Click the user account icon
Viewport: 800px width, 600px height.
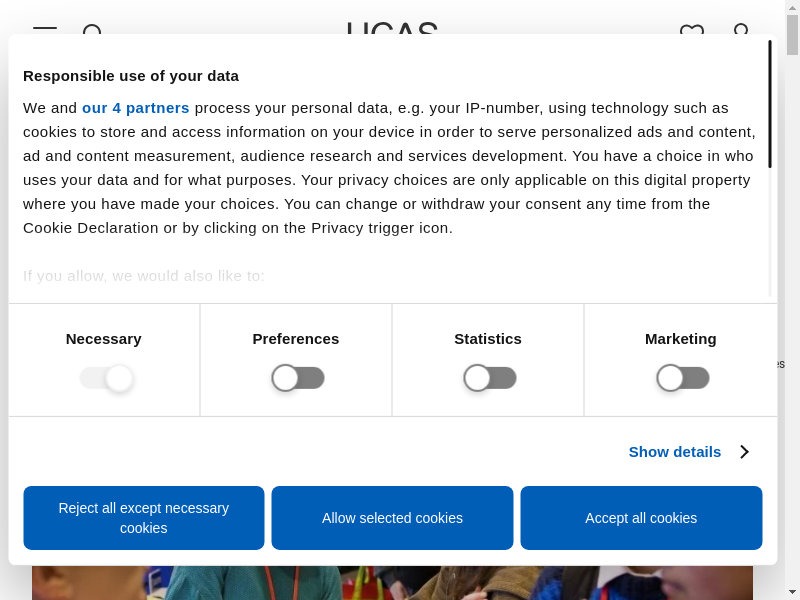[741, 30]
